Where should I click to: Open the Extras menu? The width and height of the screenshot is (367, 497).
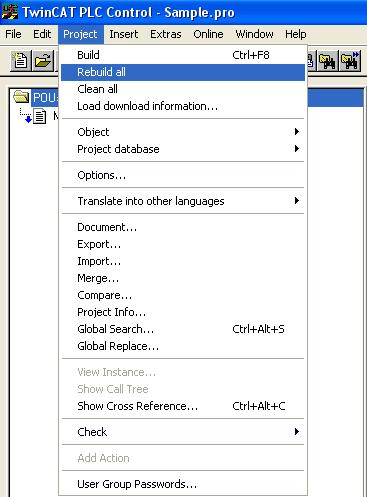pos(166,34)
